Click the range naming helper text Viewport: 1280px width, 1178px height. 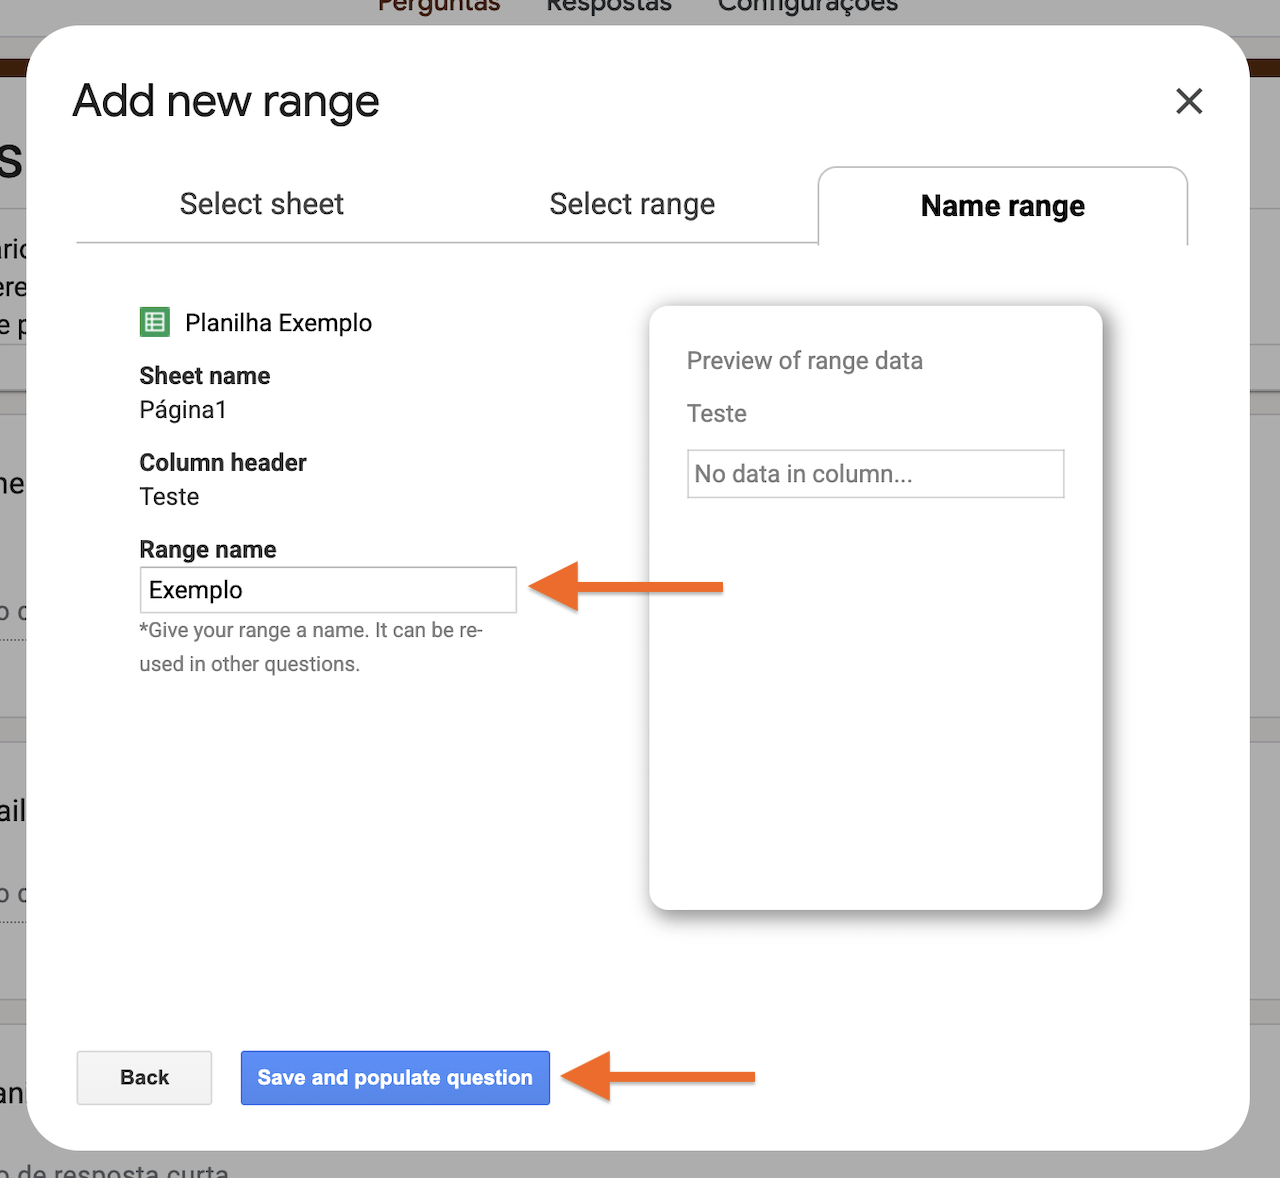coord(310,646)
